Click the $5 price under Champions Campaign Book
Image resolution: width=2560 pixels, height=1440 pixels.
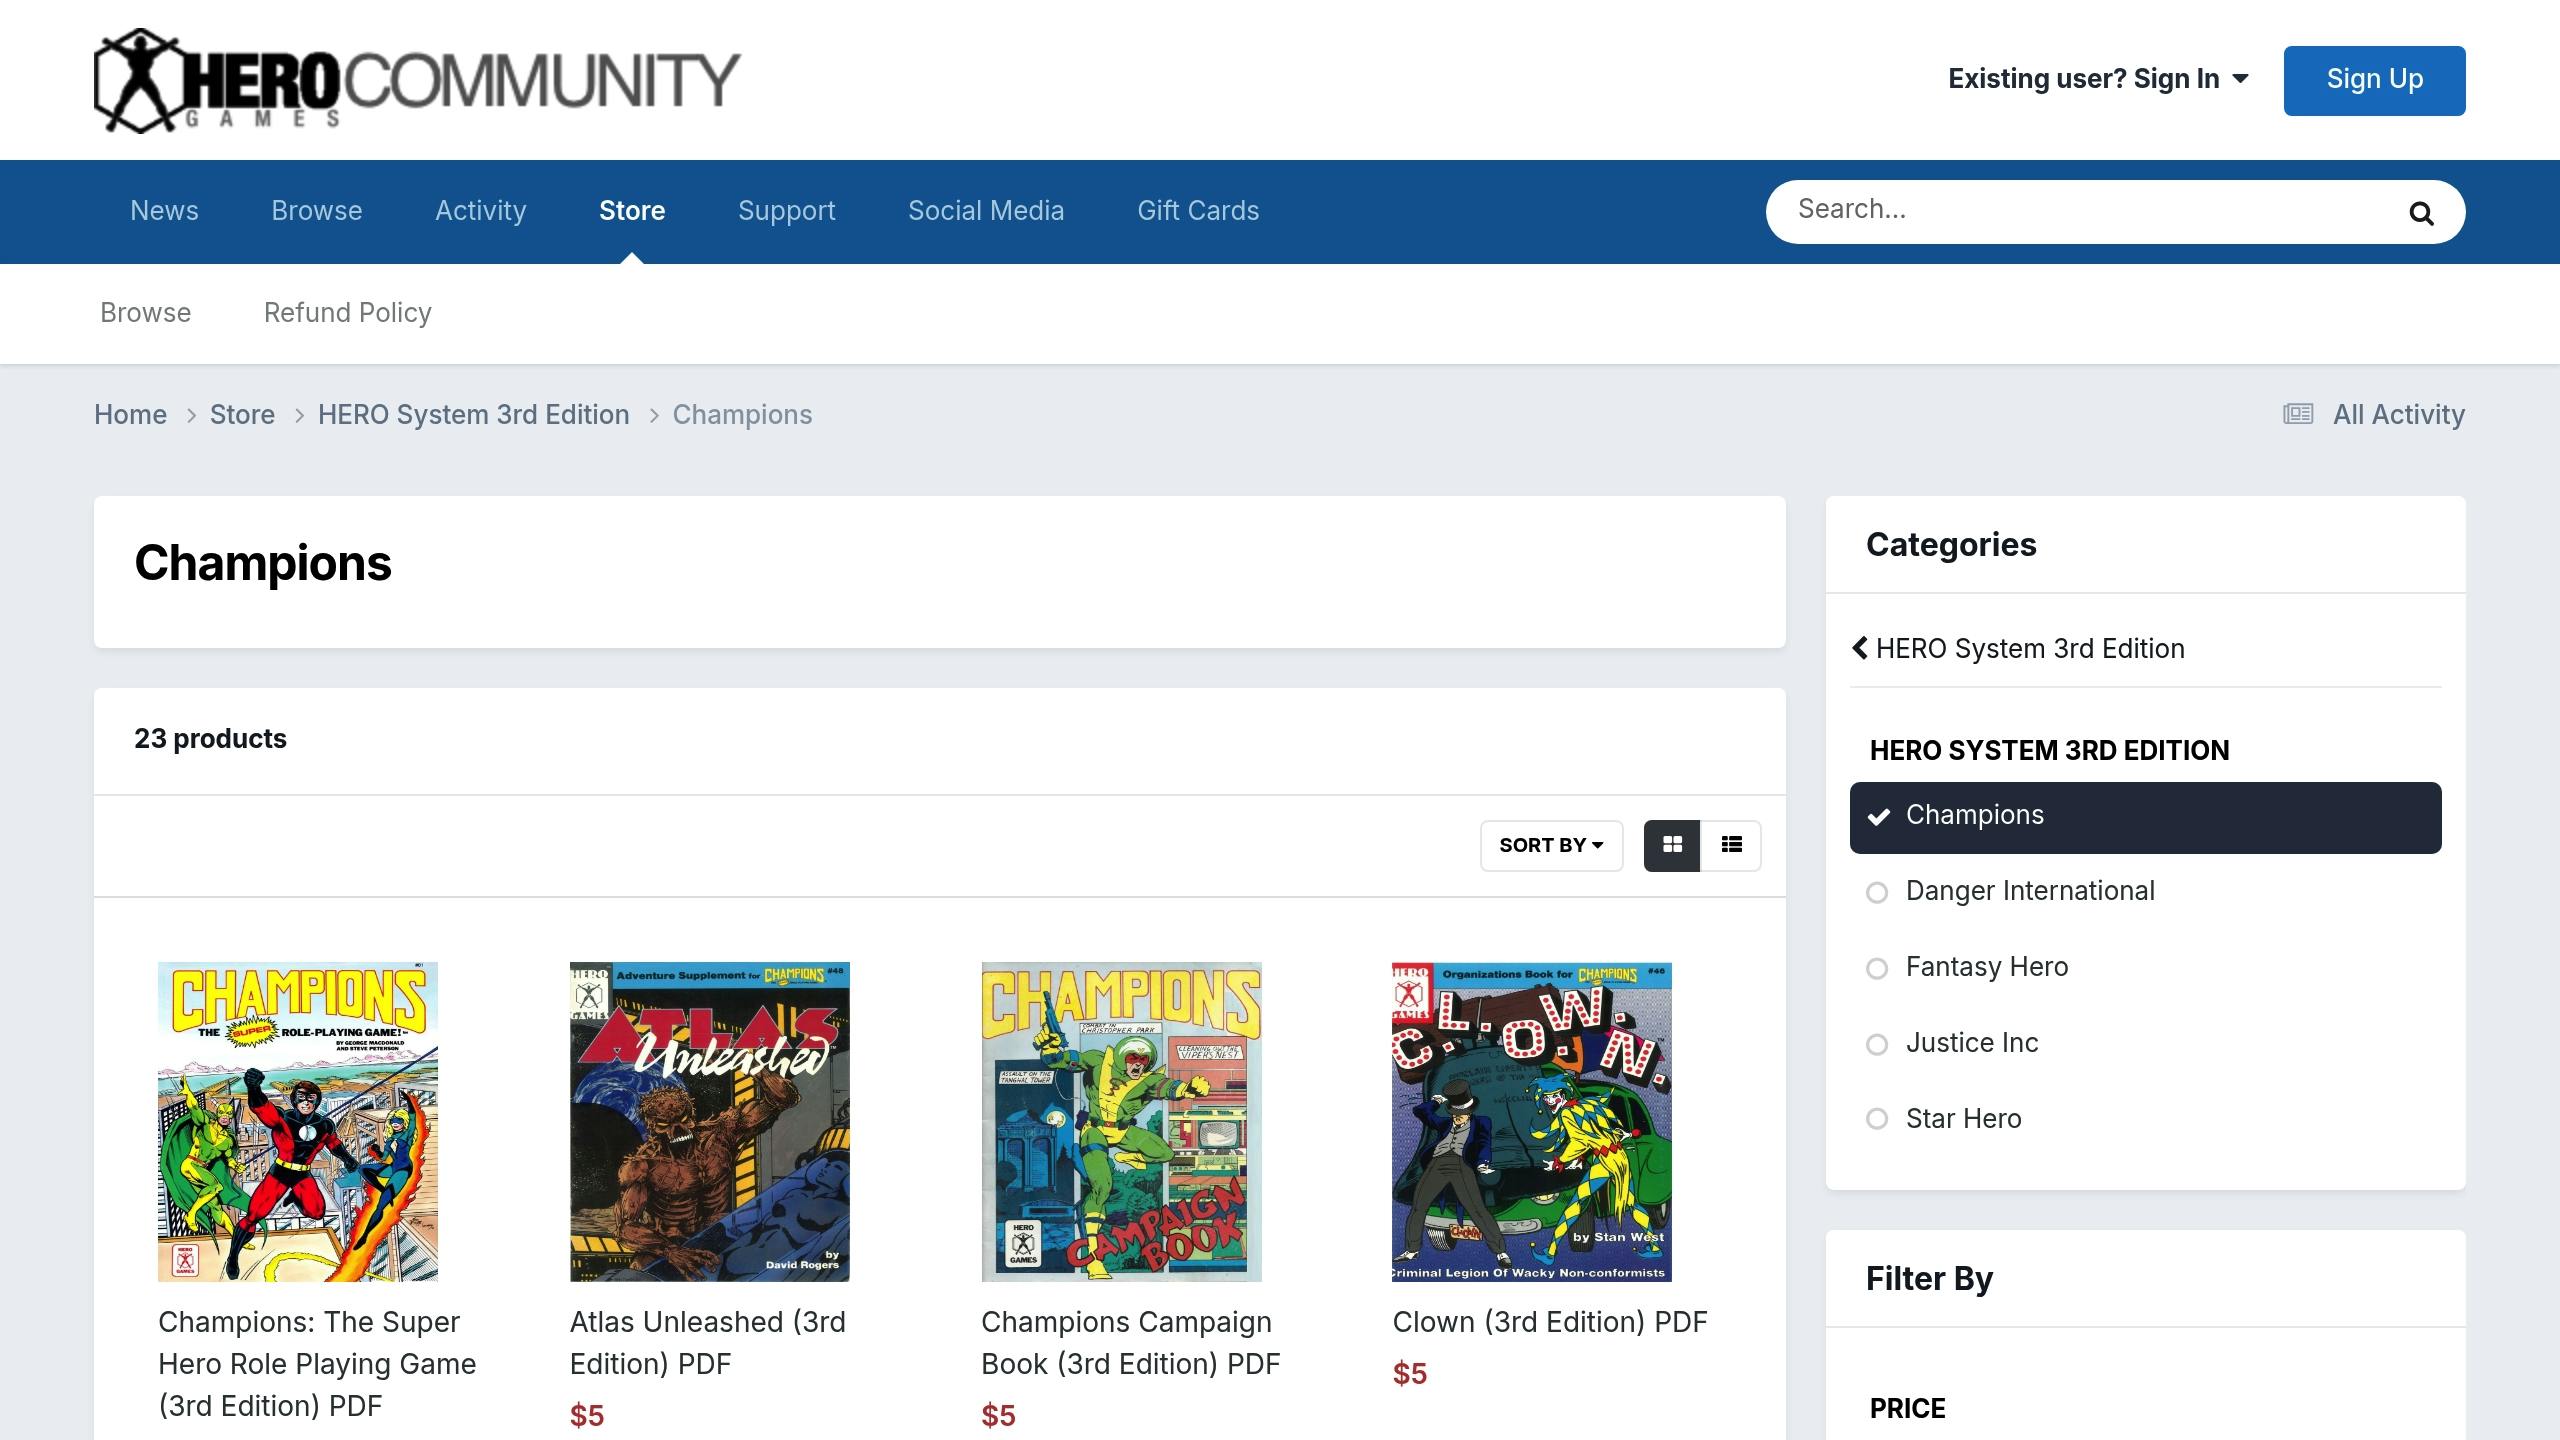pos(998,1416)
